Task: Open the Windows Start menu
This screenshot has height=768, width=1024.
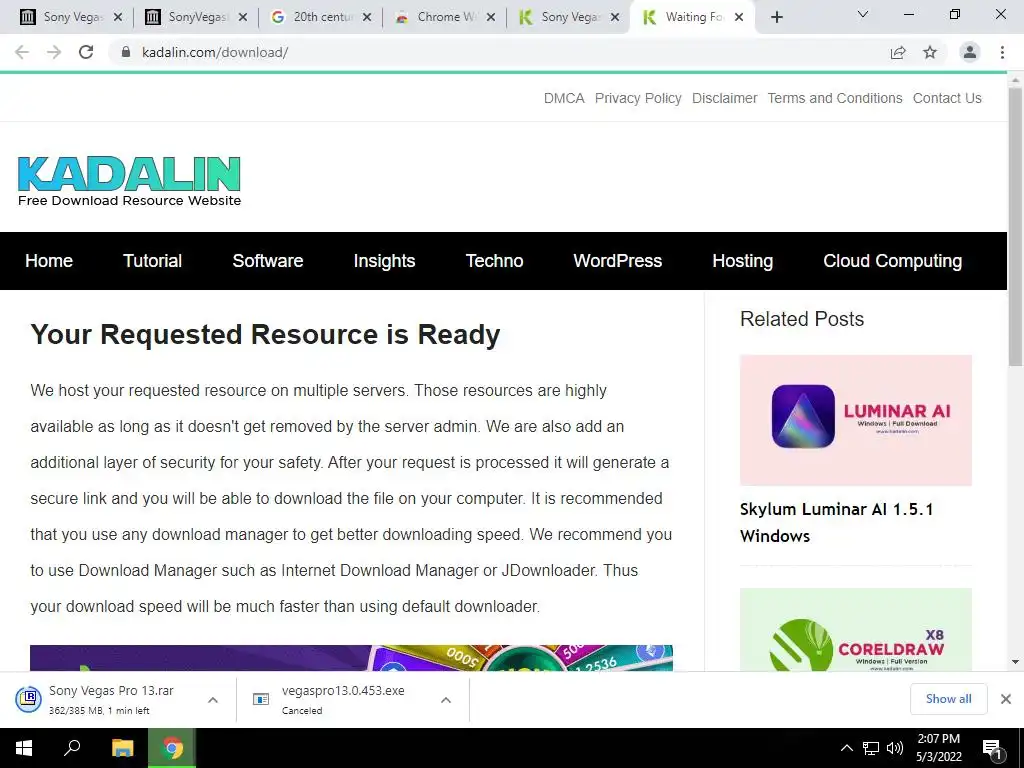Action: click(x=24, y=748)
